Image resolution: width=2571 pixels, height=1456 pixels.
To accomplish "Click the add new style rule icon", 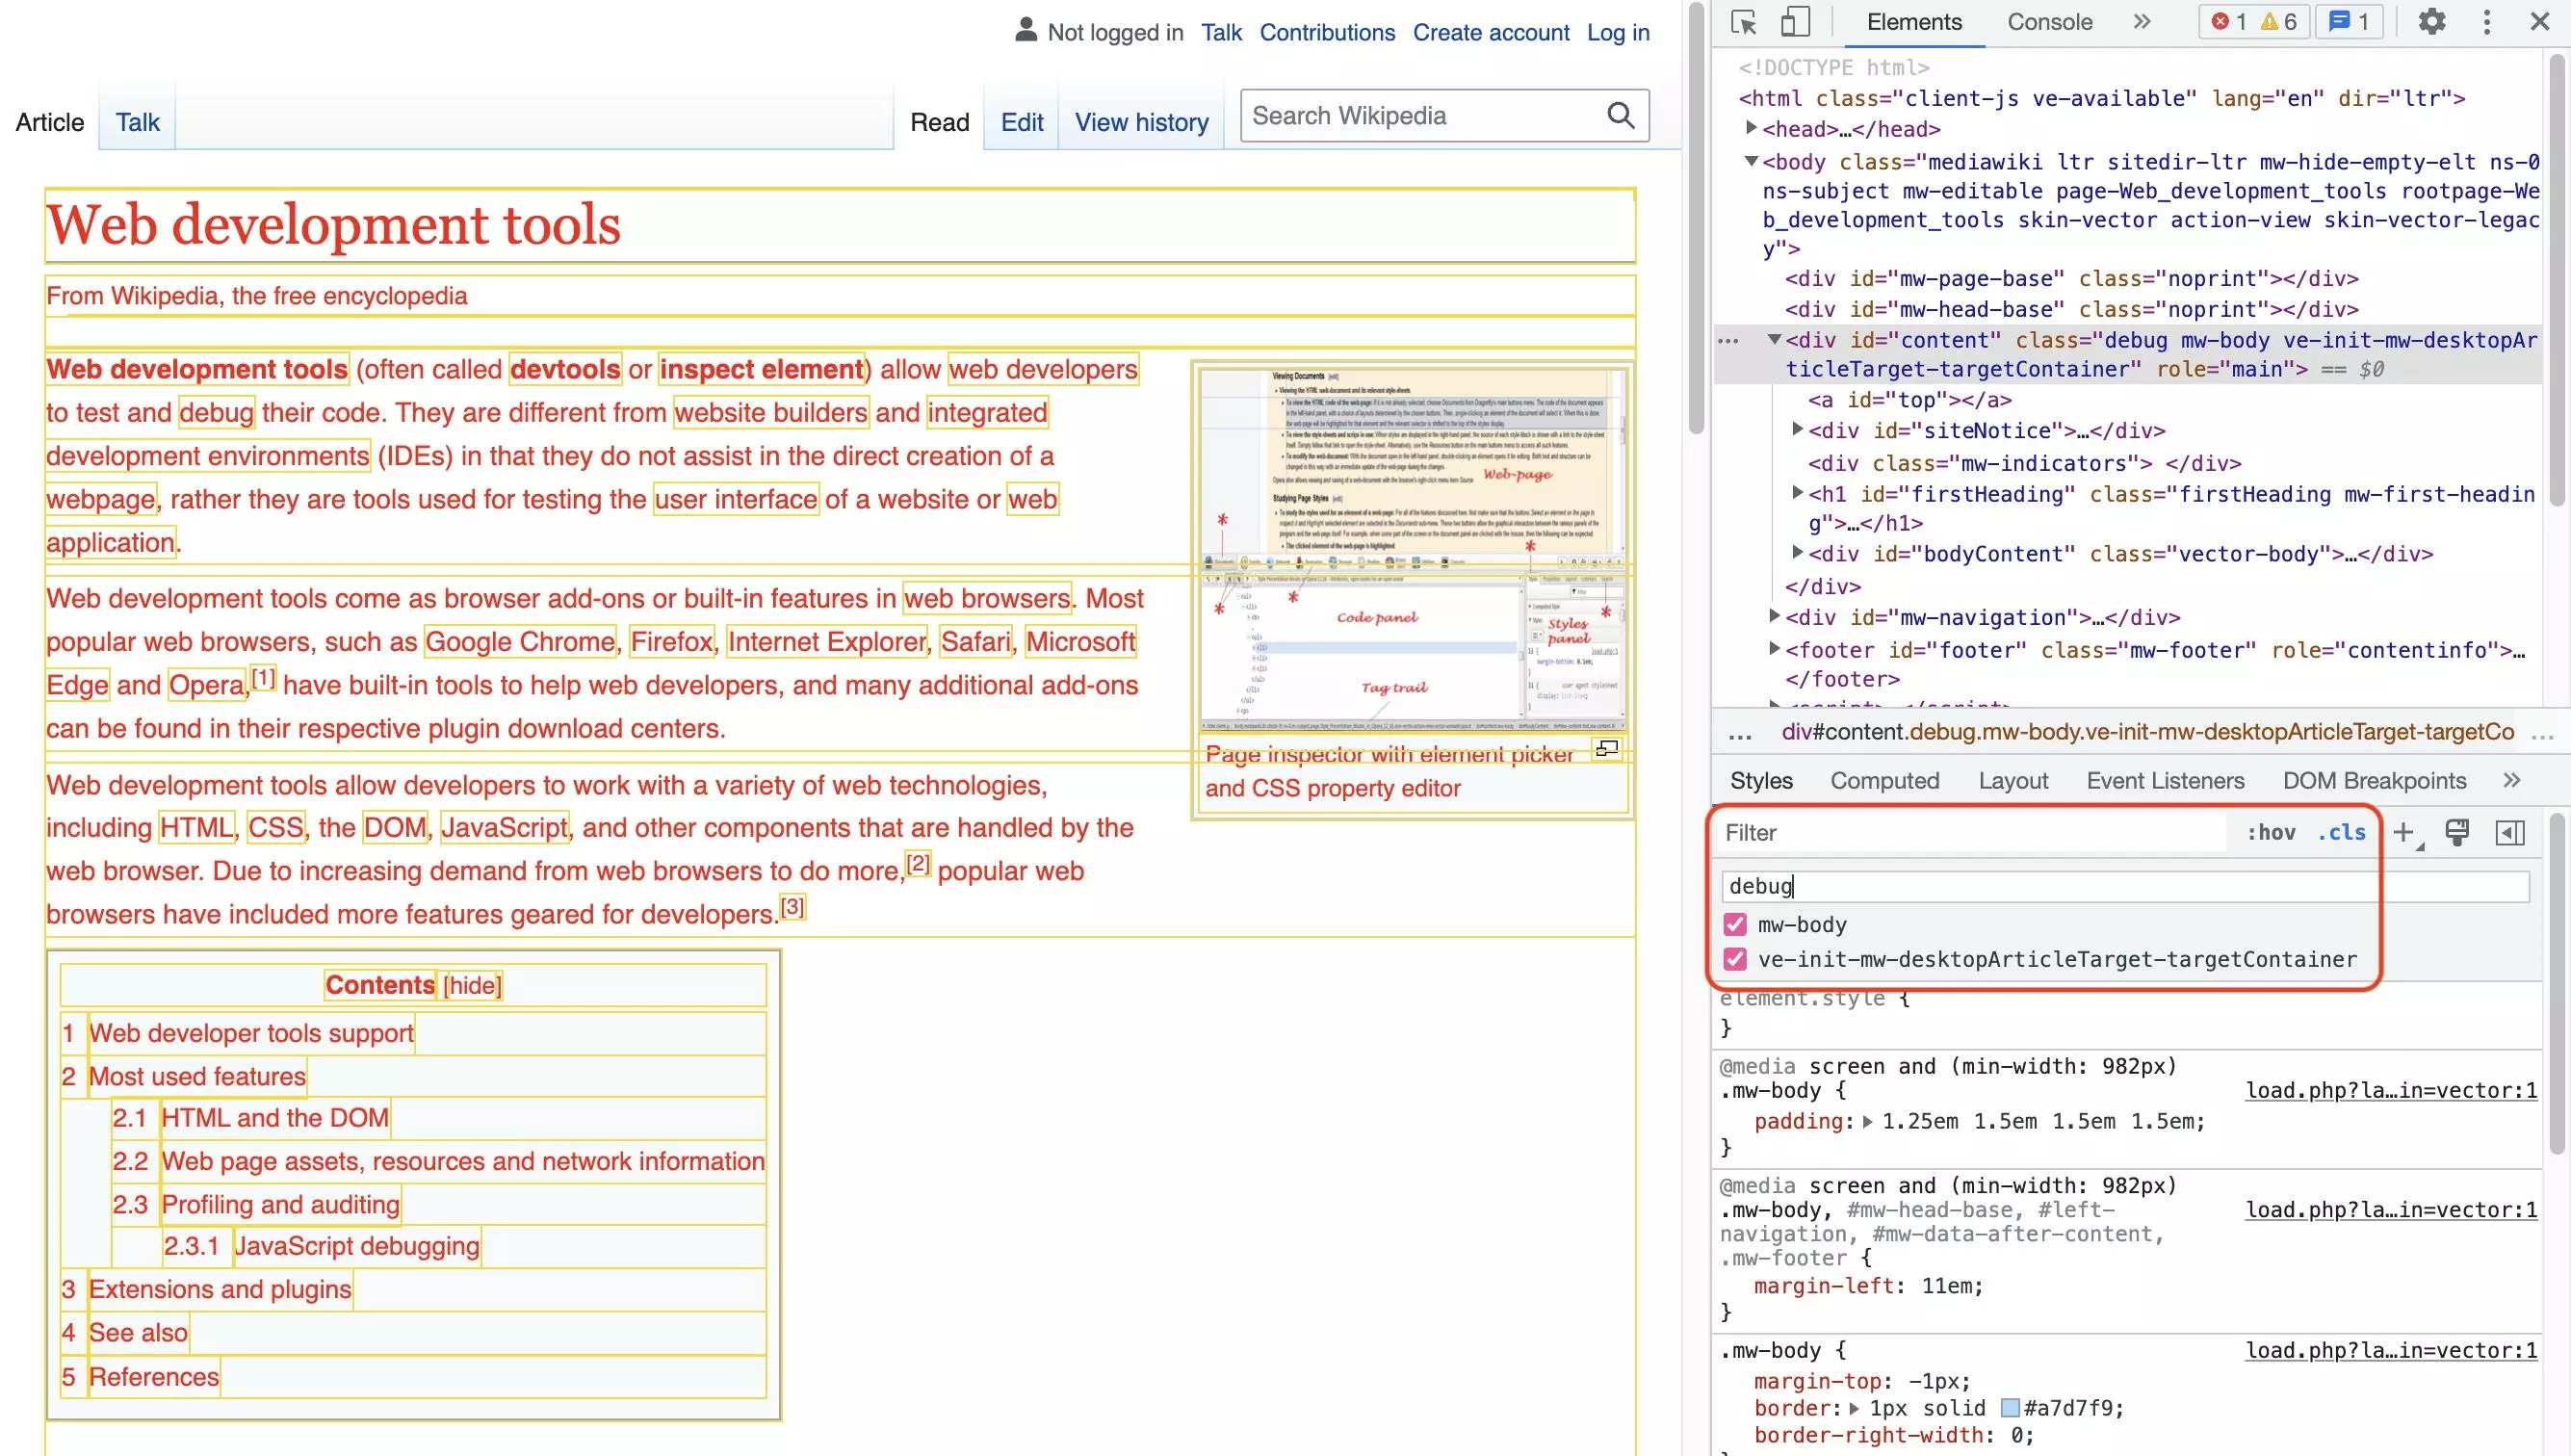I will [2405, 831].
